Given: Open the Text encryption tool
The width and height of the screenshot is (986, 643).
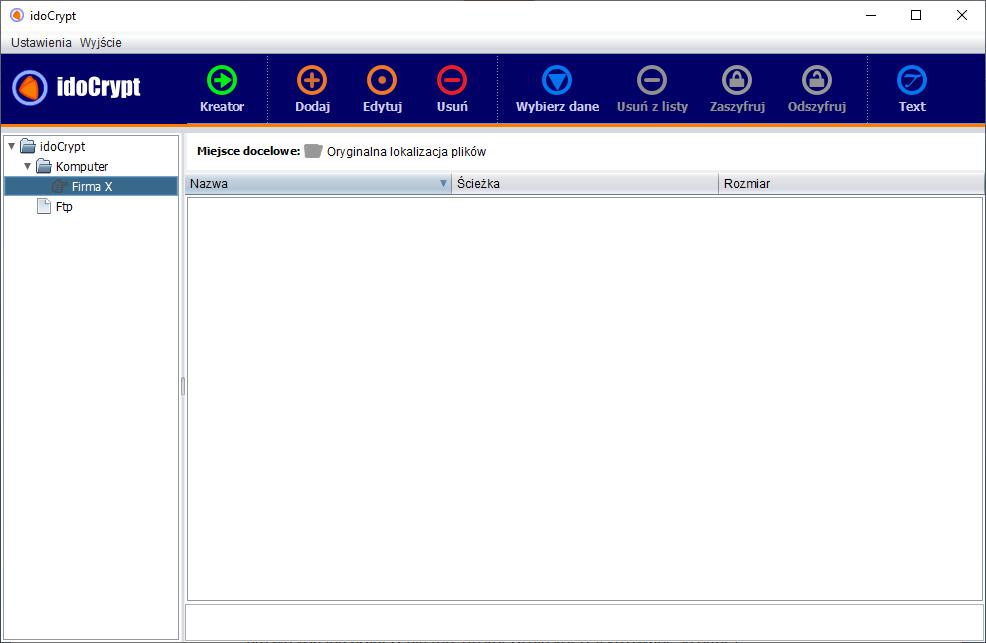Looking at the screenshot, I should coord(912,89).
